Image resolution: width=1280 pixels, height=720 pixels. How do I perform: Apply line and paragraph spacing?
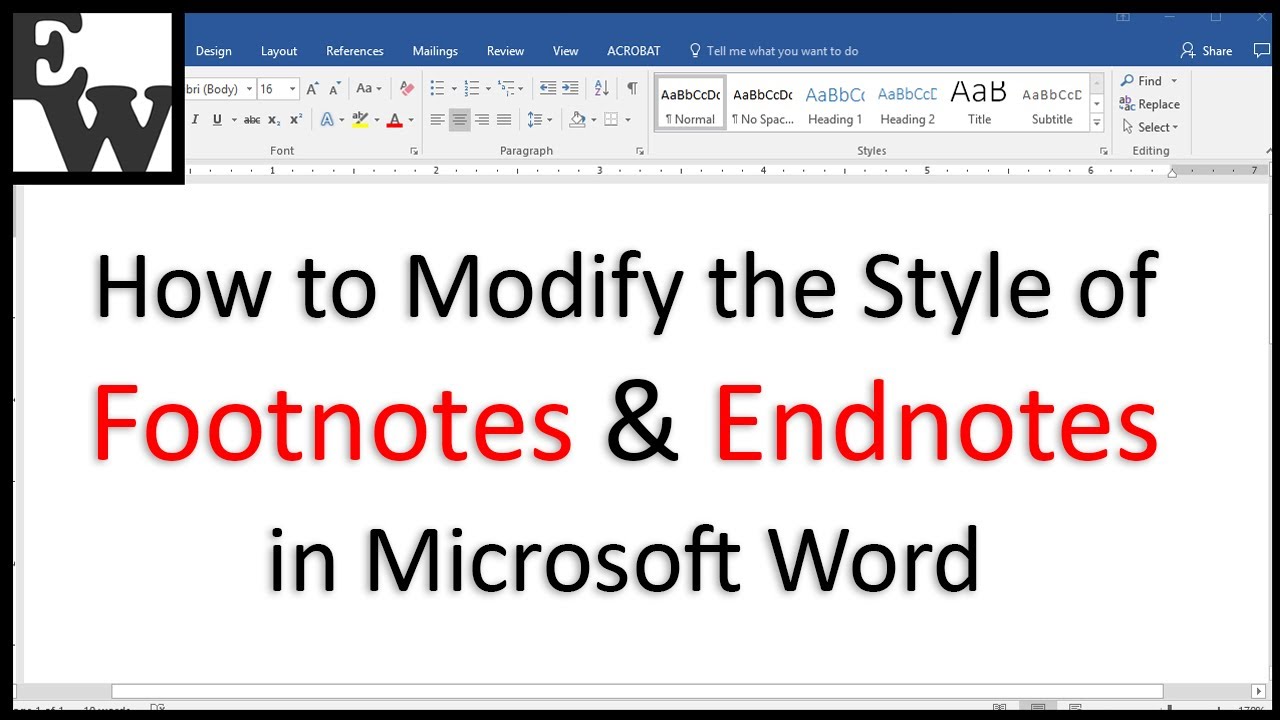(535, 120)
